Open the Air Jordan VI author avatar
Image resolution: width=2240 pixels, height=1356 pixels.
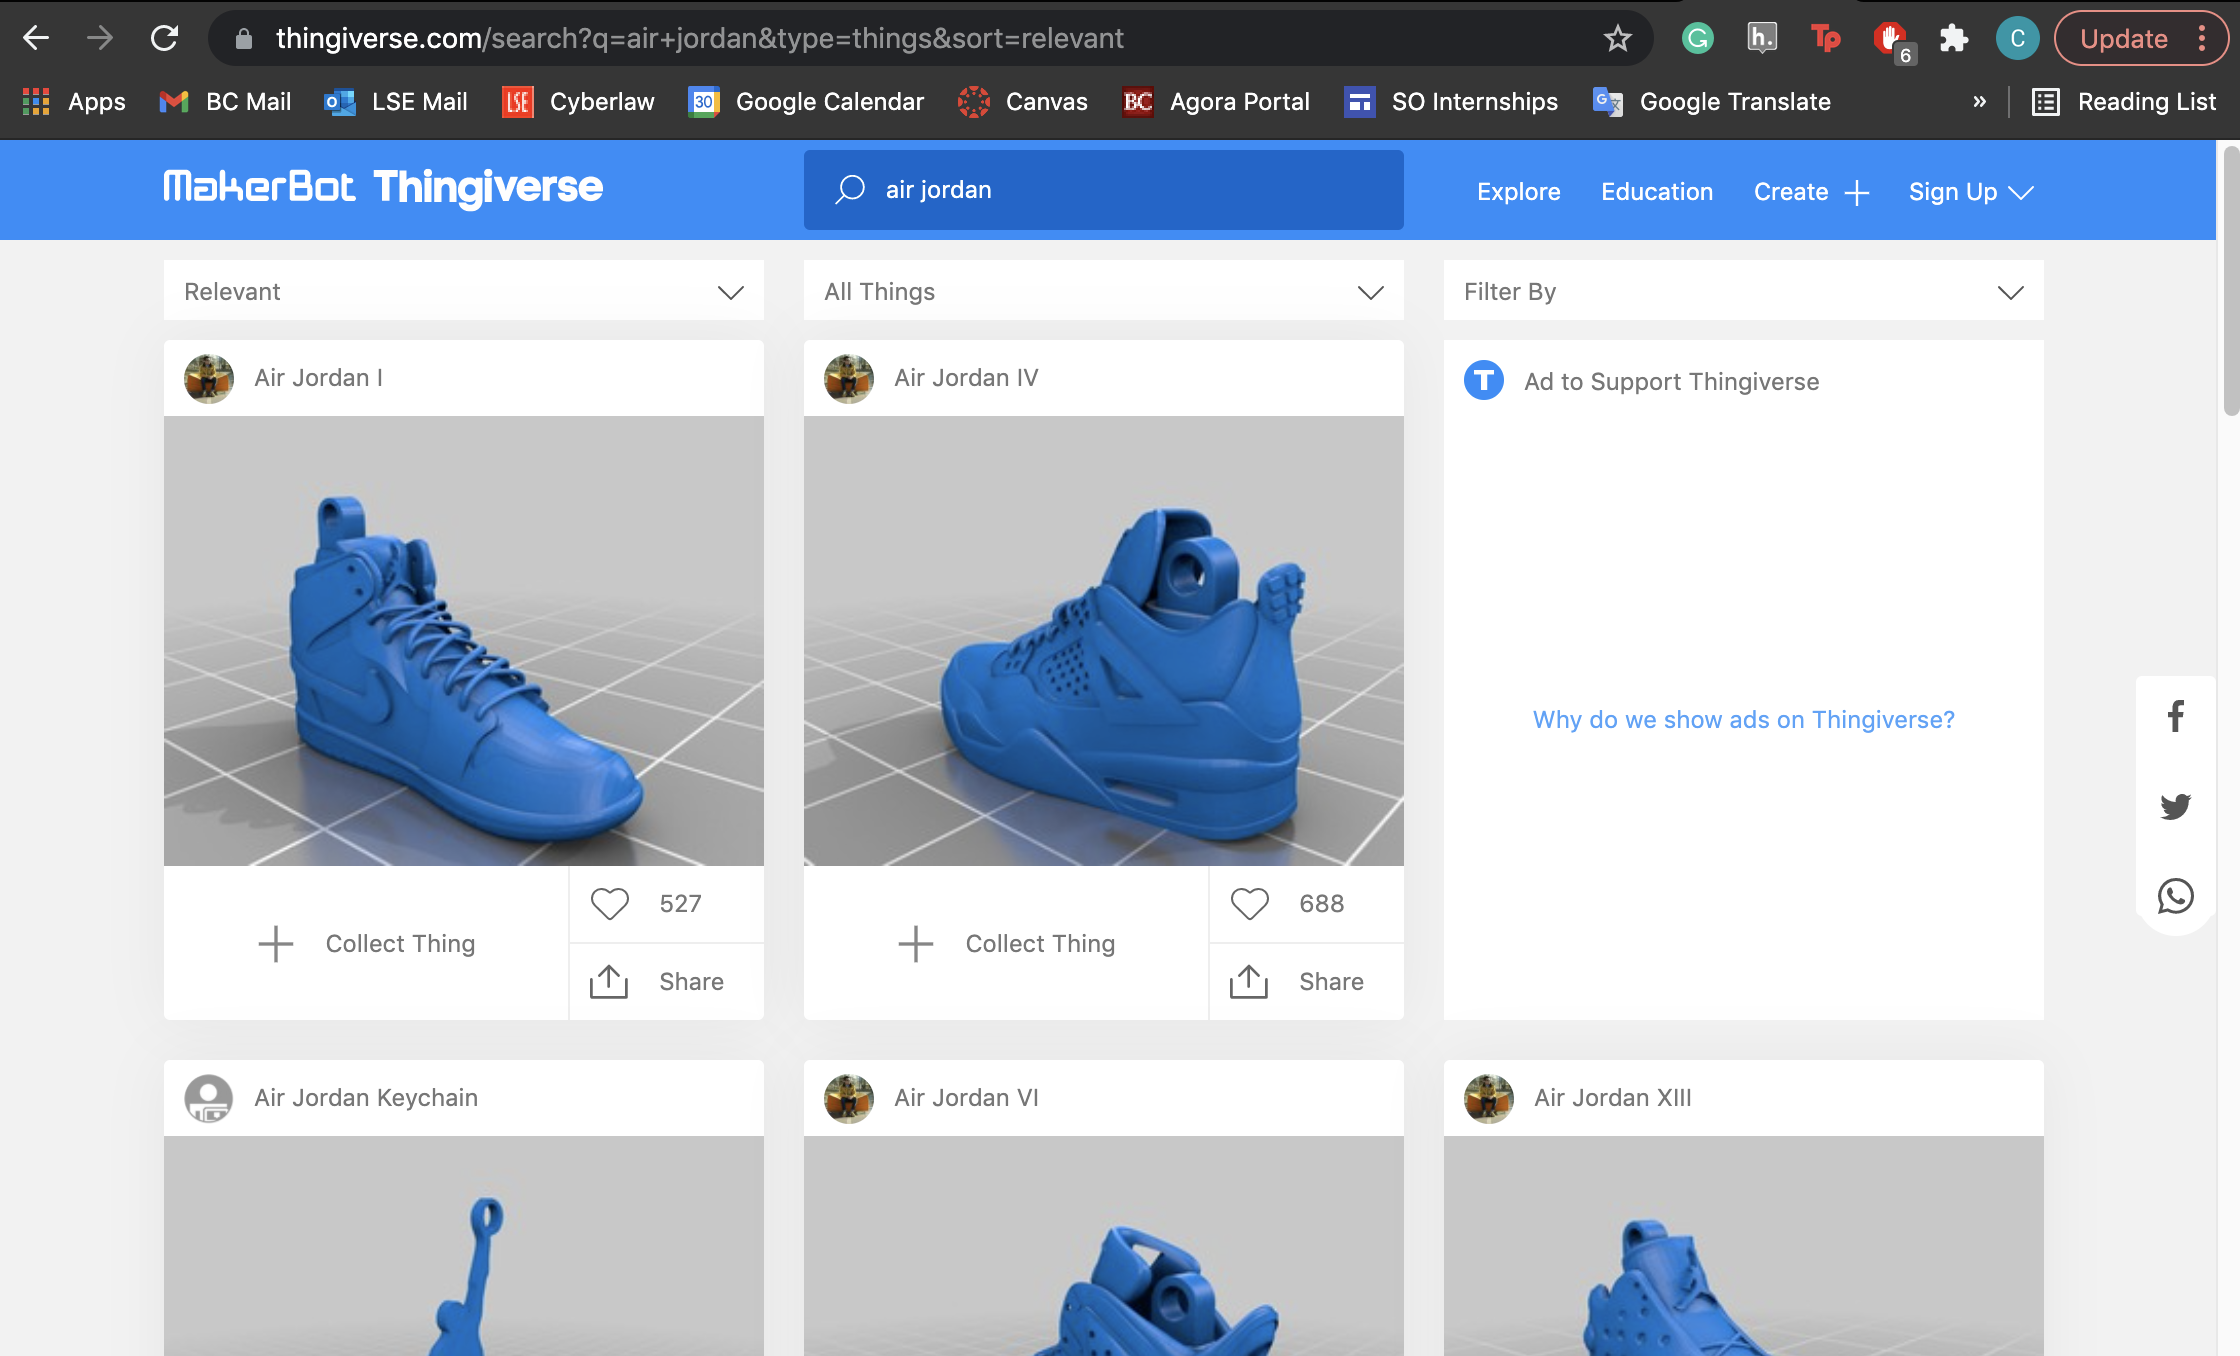coord(849,1098)
